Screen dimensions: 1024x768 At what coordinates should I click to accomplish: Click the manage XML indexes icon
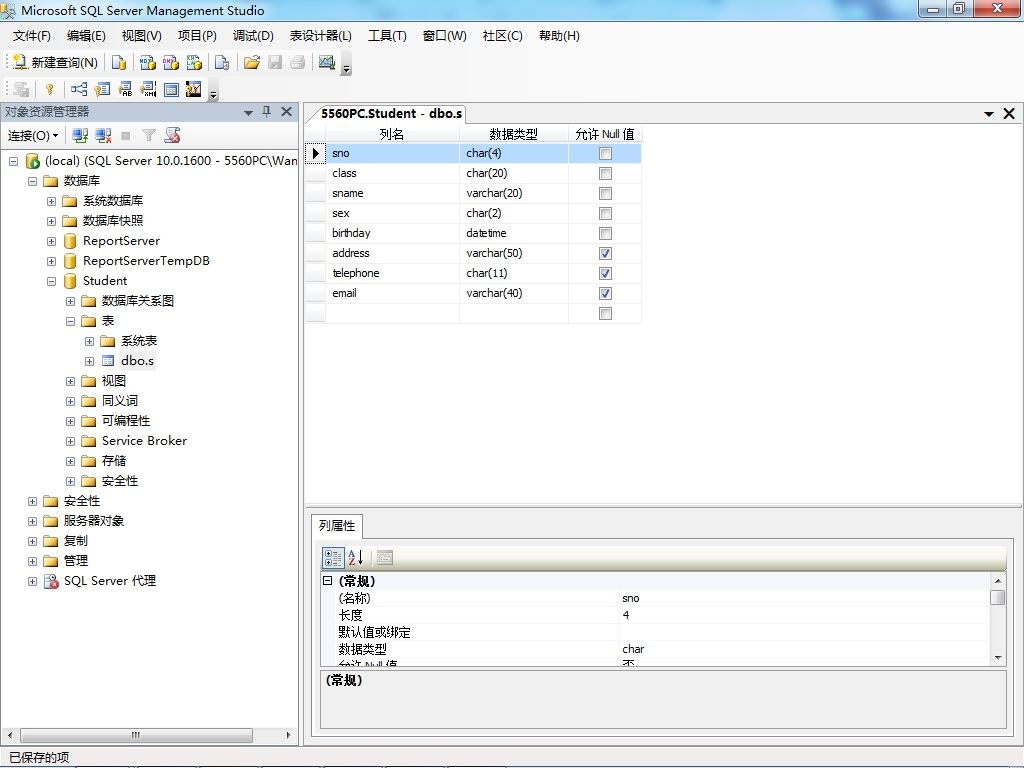tap(148, 89)
